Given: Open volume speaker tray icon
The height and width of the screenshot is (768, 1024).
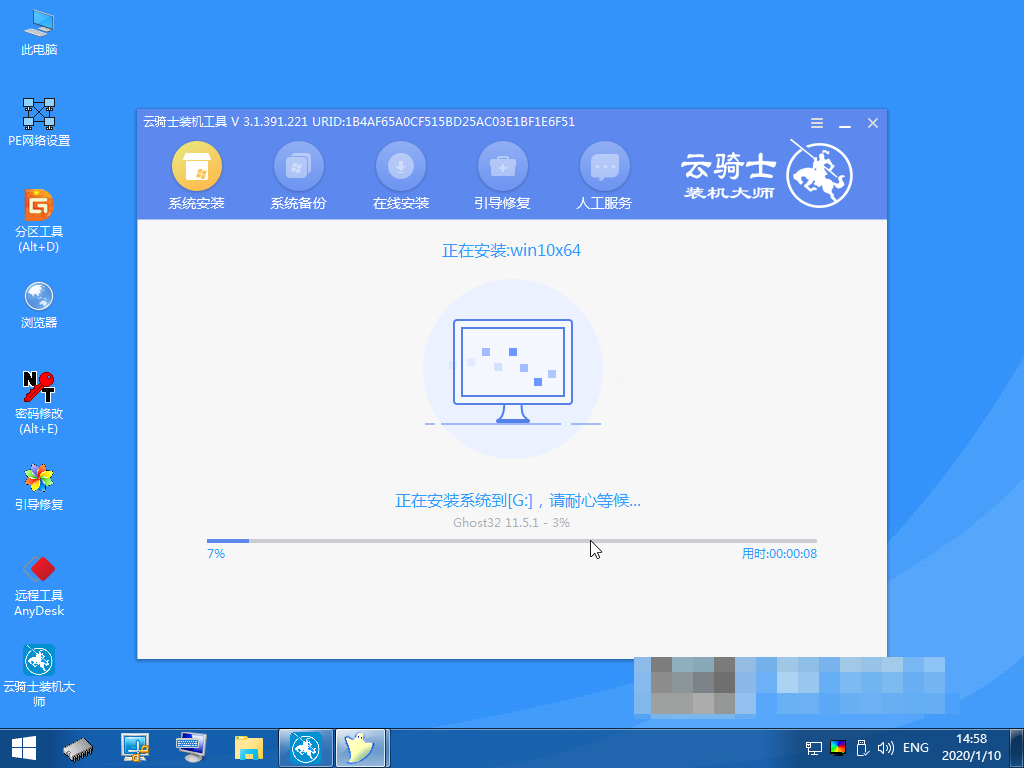Looking at the screenshot, I should [886, 748].
